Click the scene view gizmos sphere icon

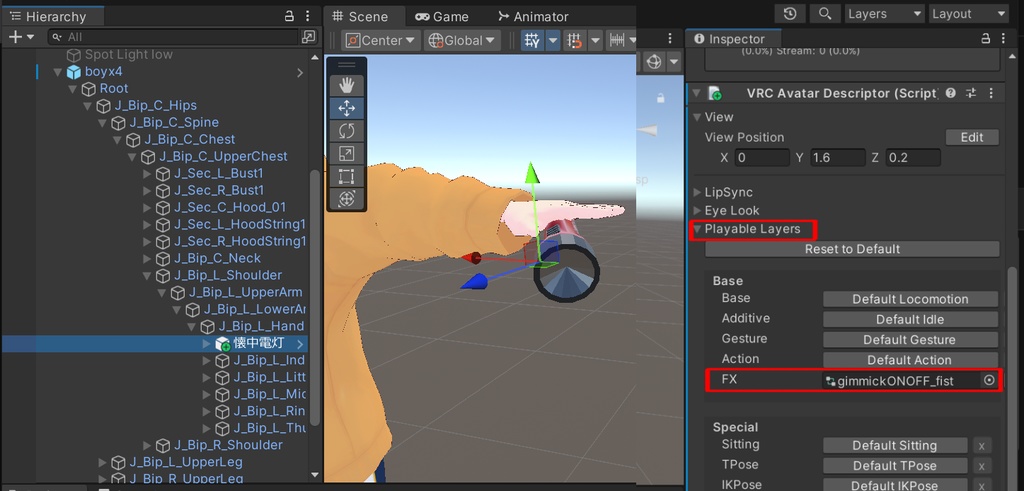click(654, 63)
